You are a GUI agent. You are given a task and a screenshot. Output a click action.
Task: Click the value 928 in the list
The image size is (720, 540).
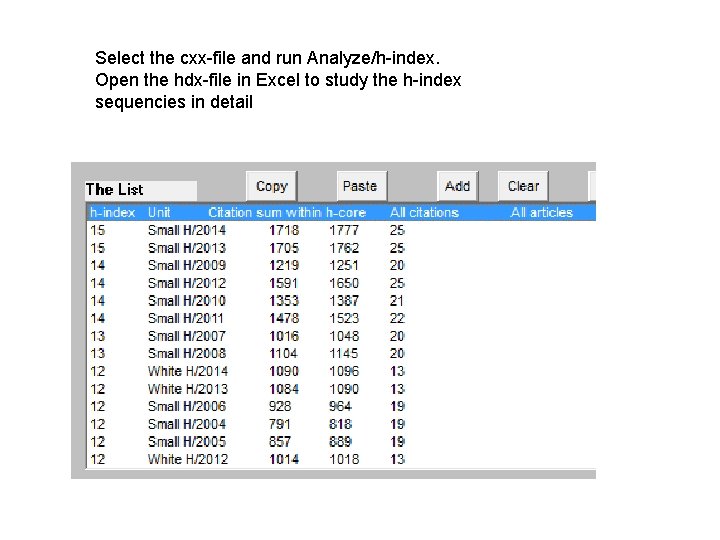point(280,406)
